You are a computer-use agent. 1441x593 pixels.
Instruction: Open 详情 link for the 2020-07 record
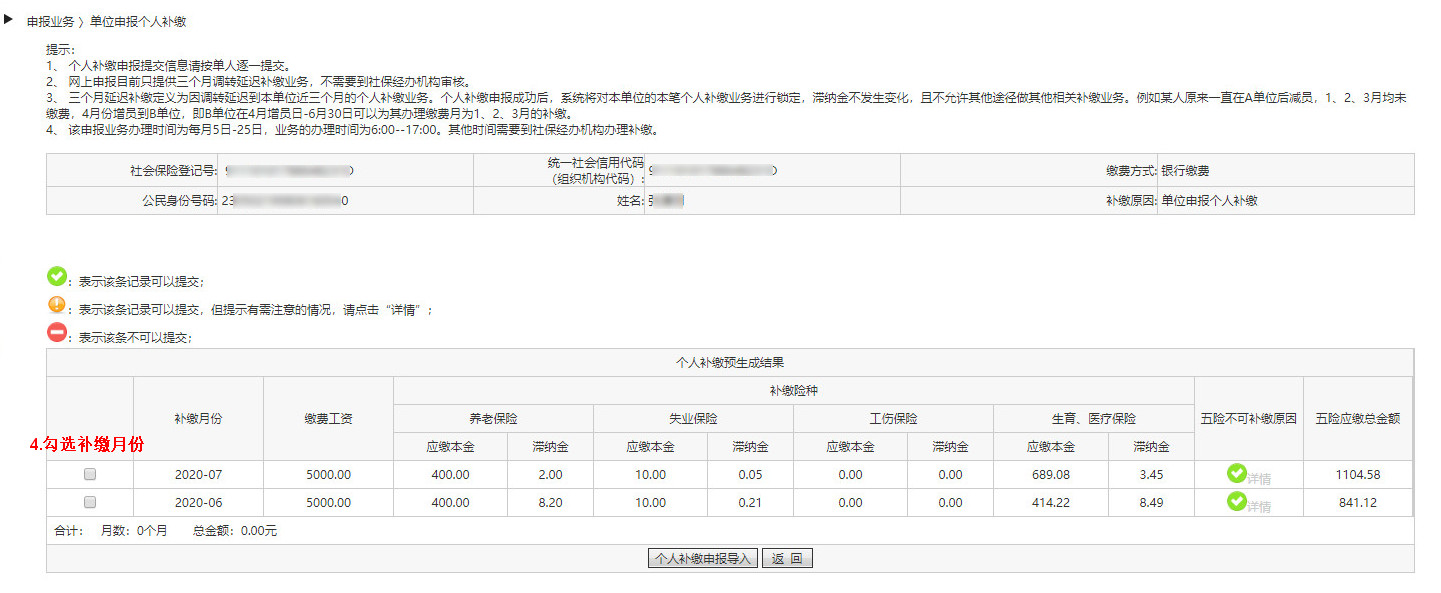click(1259, 479)
